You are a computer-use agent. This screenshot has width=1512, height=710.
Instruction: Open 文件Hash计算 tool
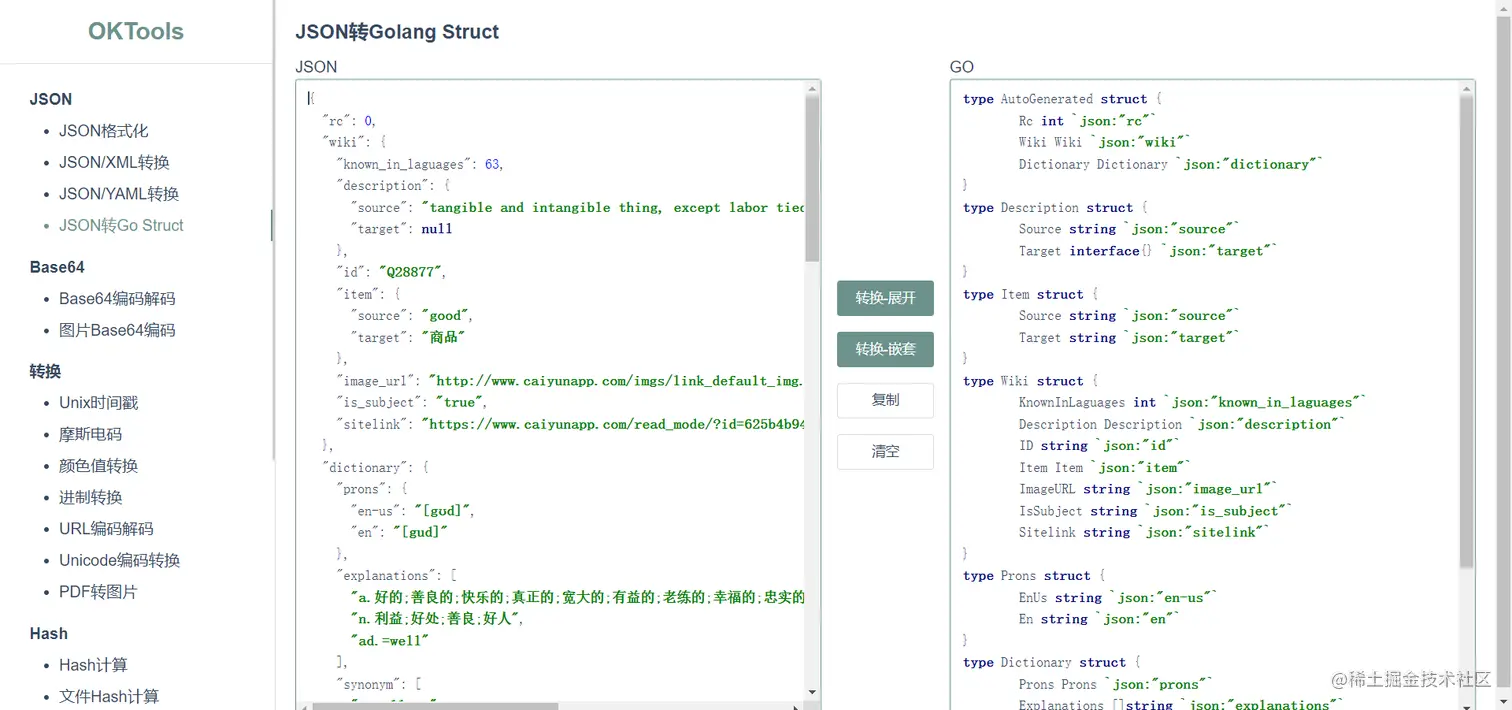pos(109,696)
